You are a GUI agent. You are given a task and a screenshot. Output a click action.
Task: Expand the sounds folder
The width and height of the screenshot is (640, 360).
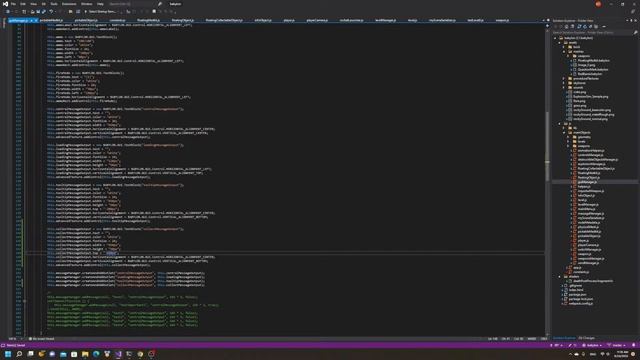(x=564, y=87)
